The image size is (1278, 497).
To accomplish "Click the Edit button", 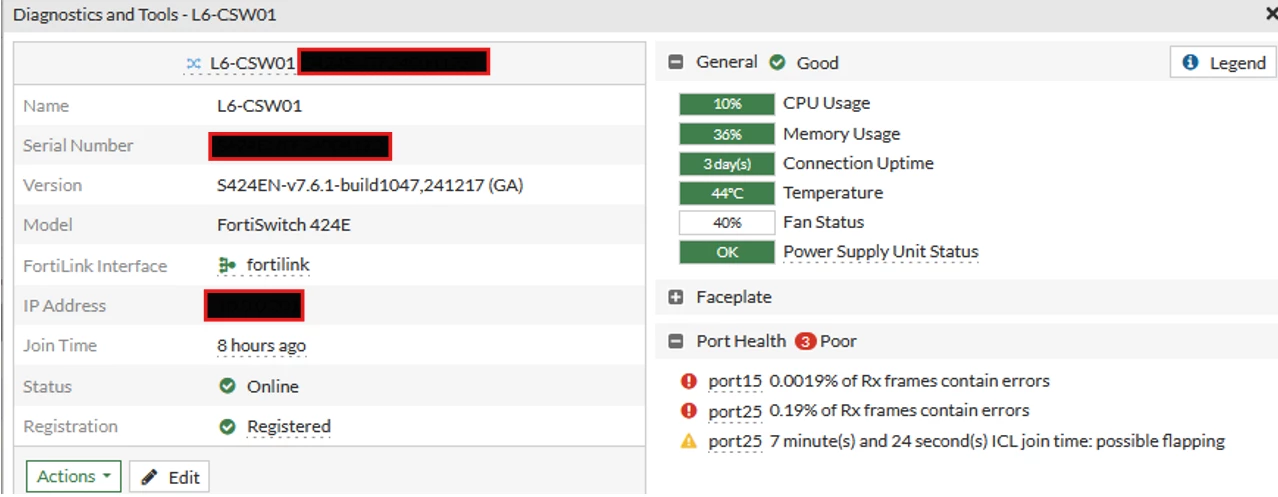I will click(169, 477).
